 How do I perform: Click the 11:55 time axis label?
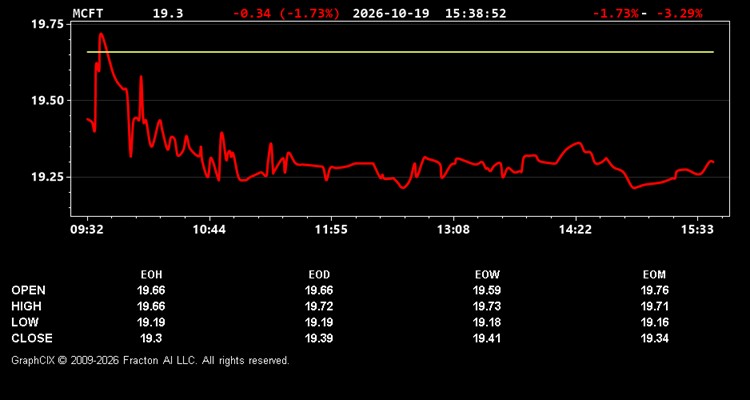331,230
